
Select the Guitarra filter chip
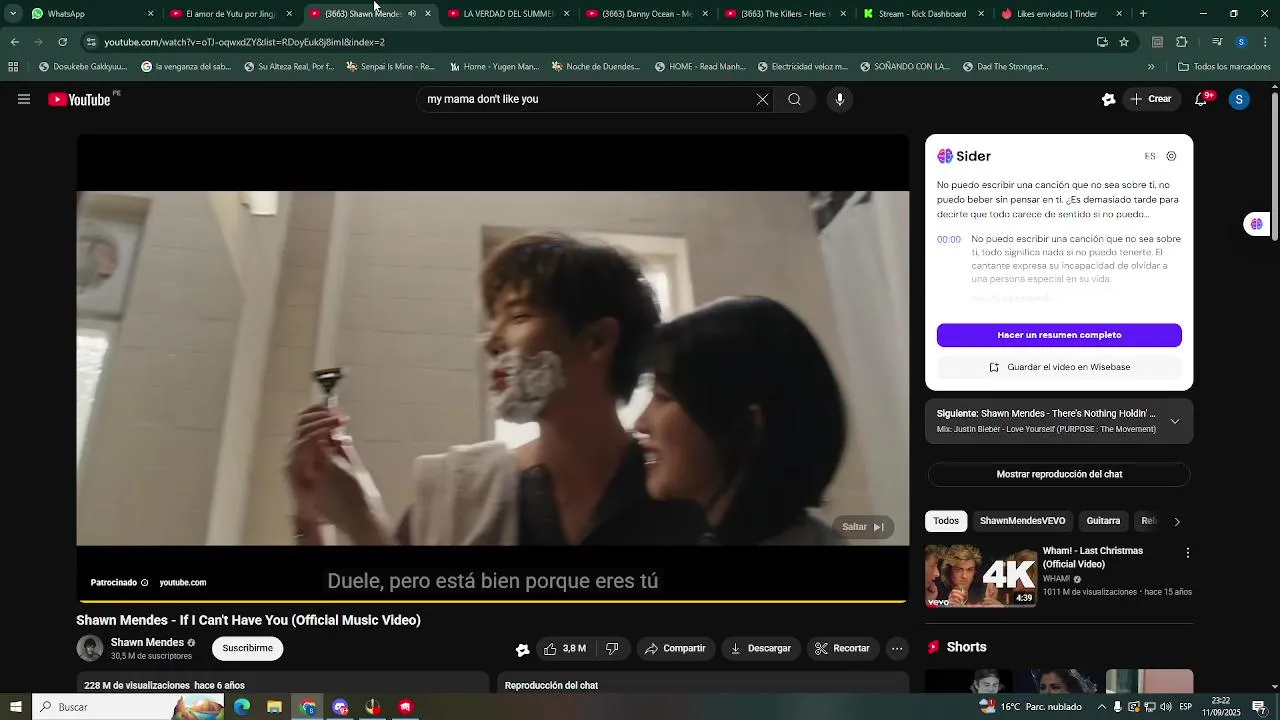(x=1103, y=521)
